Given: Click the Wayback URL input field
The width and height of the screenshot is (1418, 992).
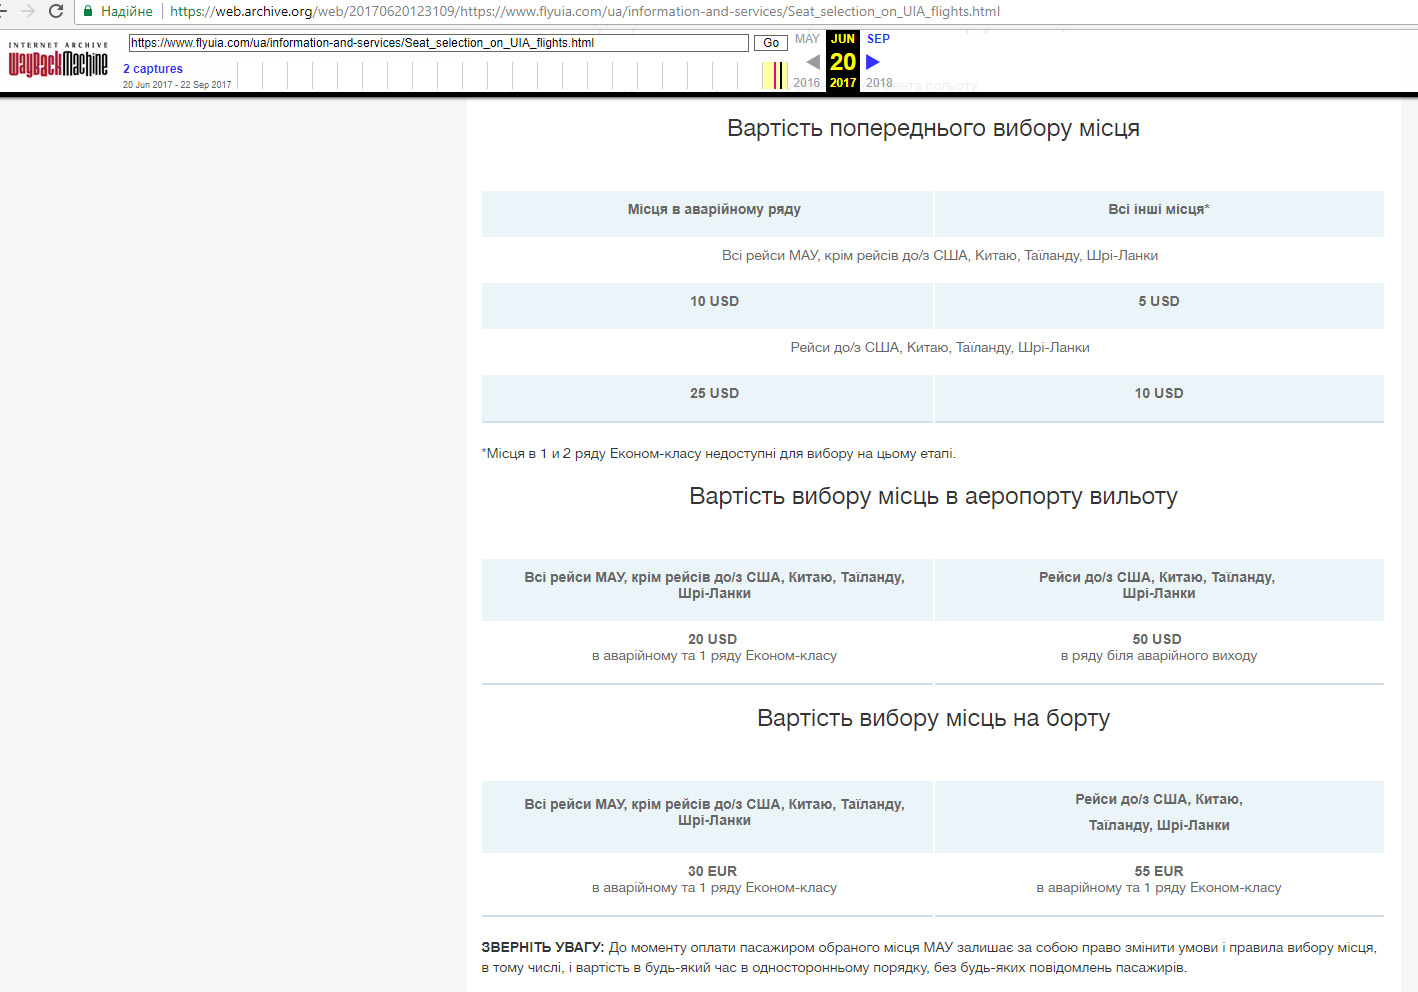Looking at the screenshot, I should pyautogui.click(x=438, y=43).
